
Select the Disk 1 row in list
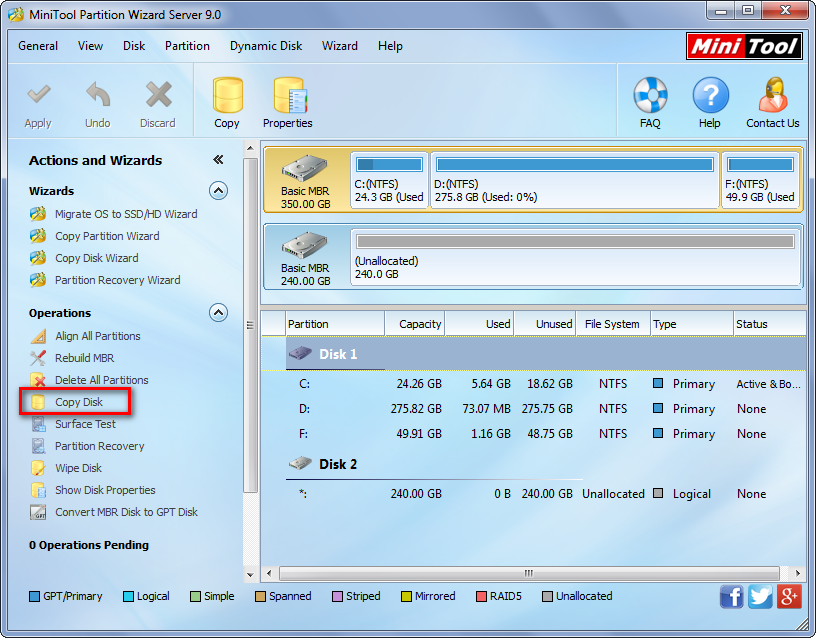click(533, 354)
